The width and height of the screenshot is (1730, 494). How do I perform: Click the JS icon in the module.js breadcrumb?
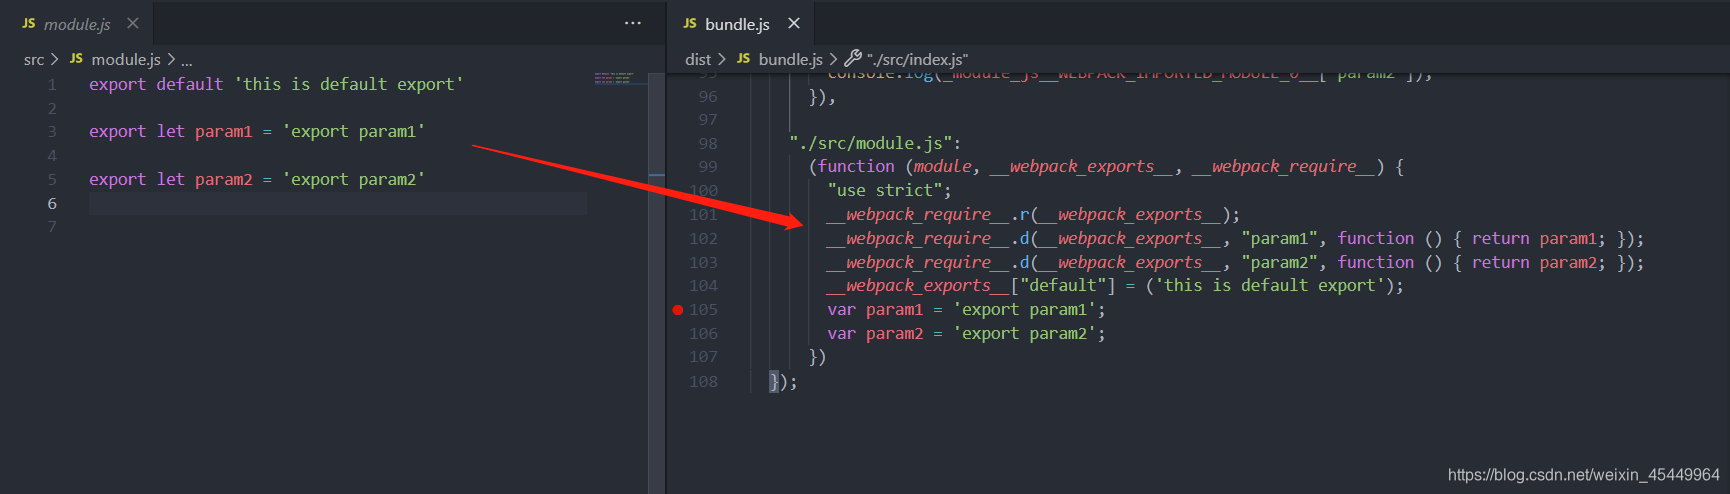[x=76, y=59]
